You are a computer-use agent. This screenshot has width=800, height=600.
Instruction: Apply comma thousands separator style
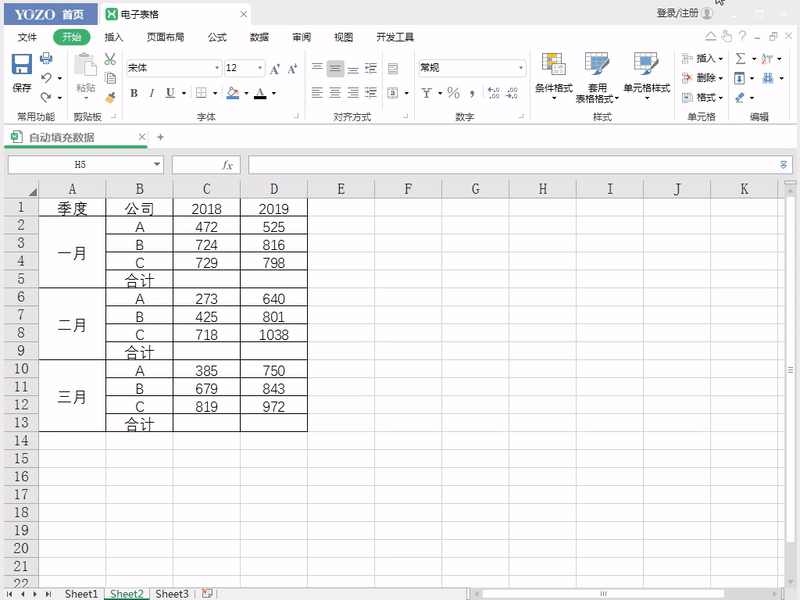[x=472, y=93]
